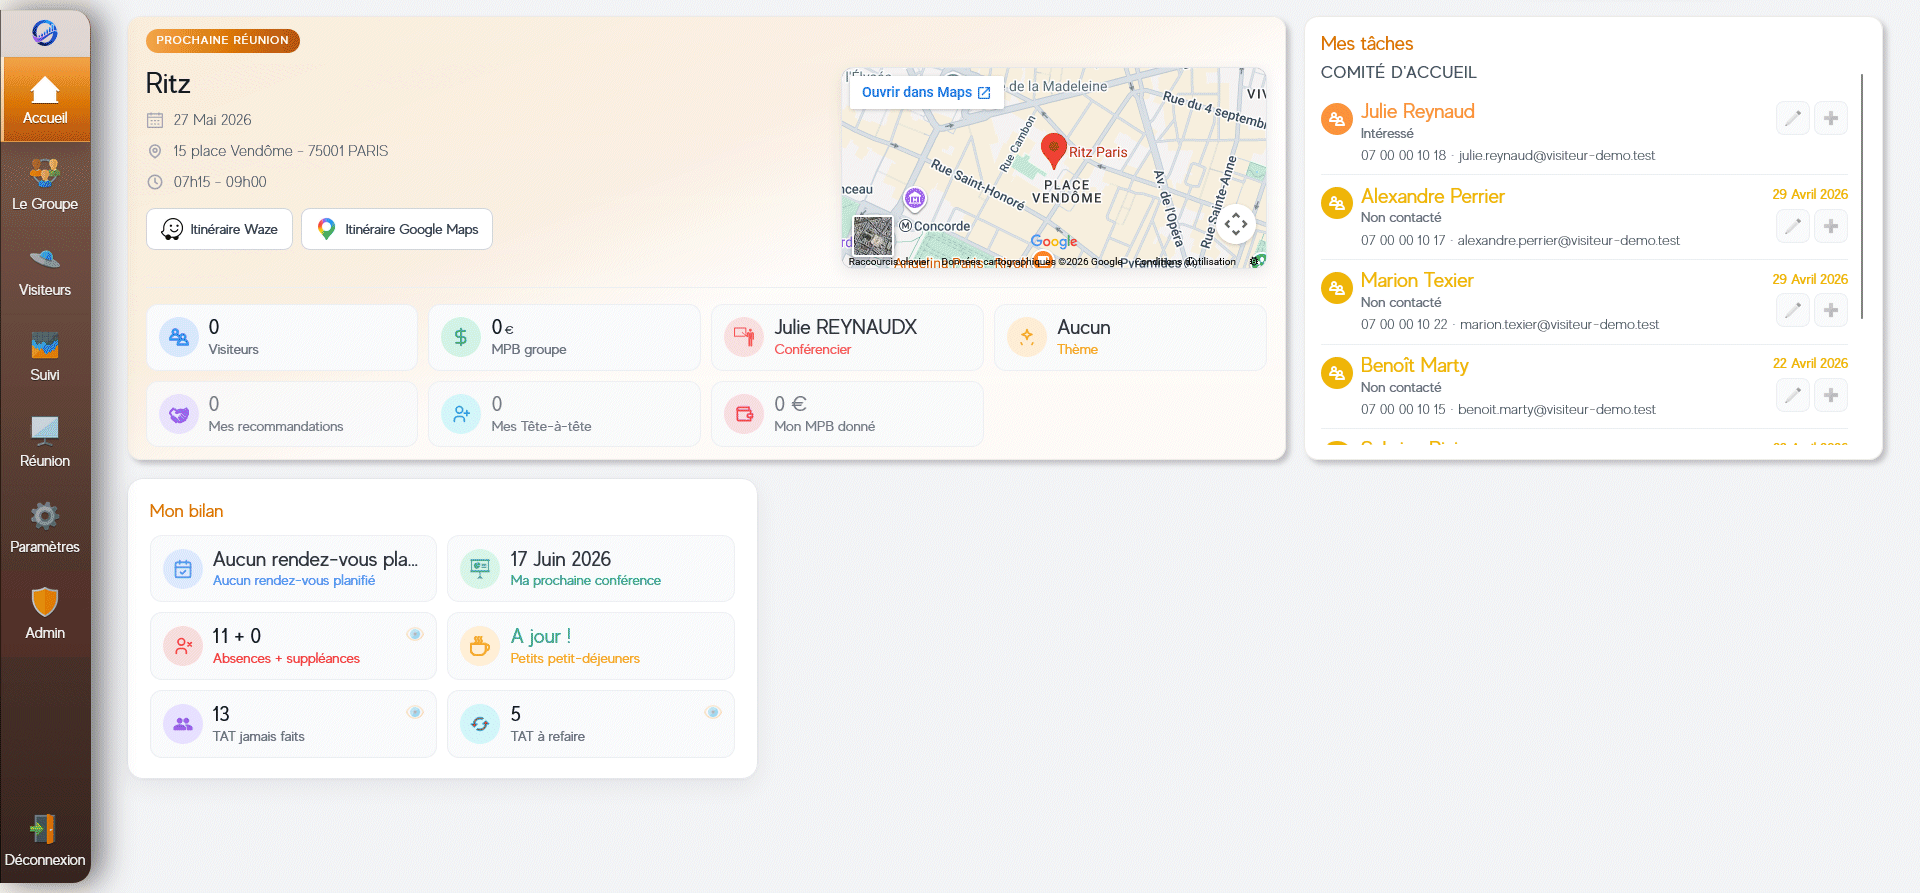Toggle map fullscreen view button

(1236, 224)
